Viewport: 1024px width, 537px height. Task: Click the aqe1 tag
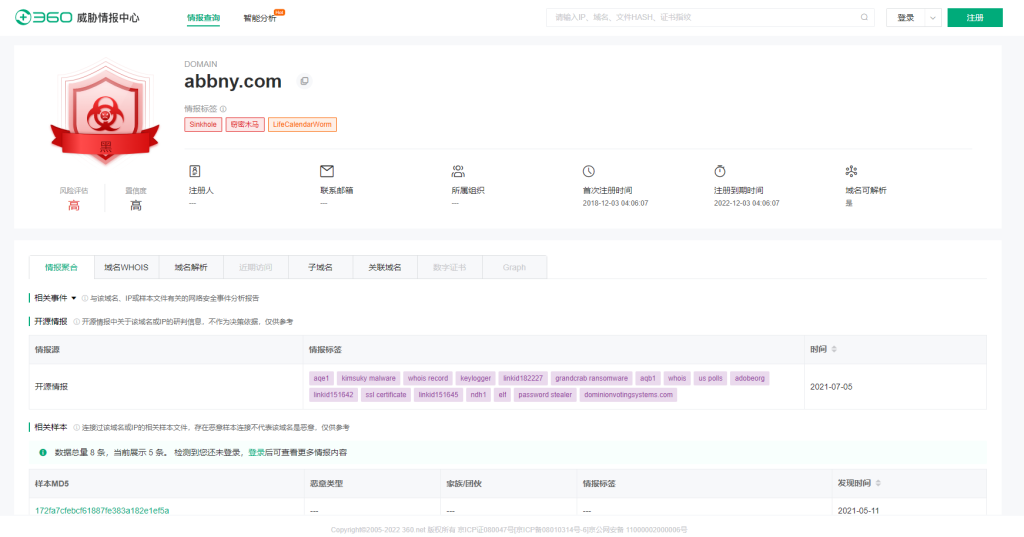pyautogui.click(x=321, y=378)
